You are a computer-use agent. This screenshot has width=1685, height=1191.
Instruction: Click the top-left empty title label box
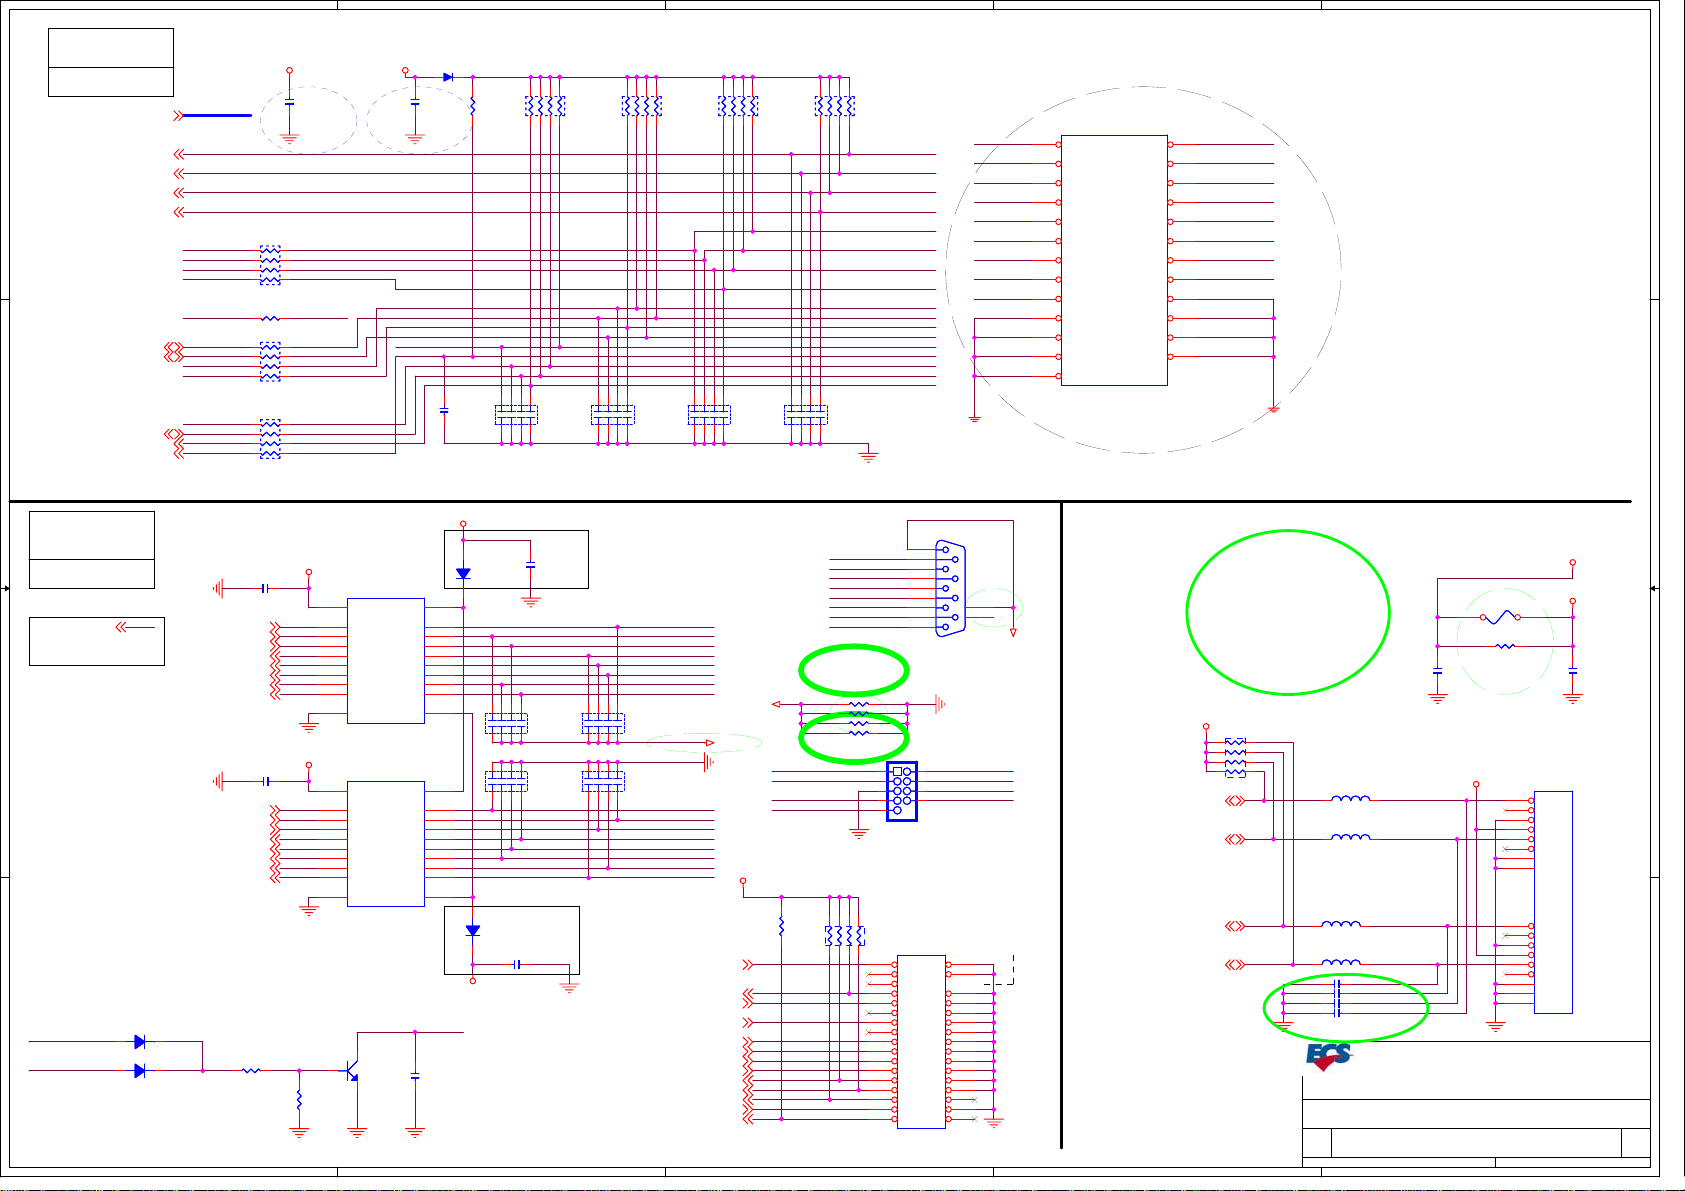(111, 62)
